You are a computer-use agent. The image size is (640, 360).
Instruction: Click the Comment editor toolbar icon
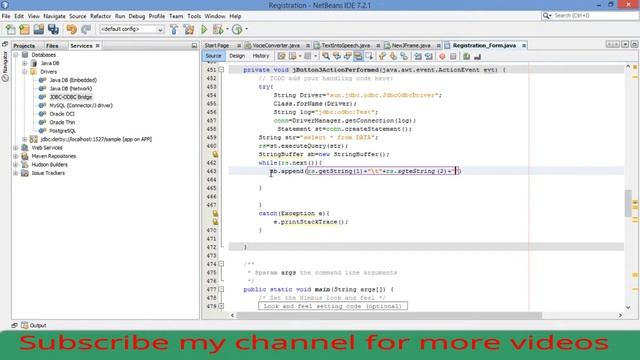click(467, 56)
